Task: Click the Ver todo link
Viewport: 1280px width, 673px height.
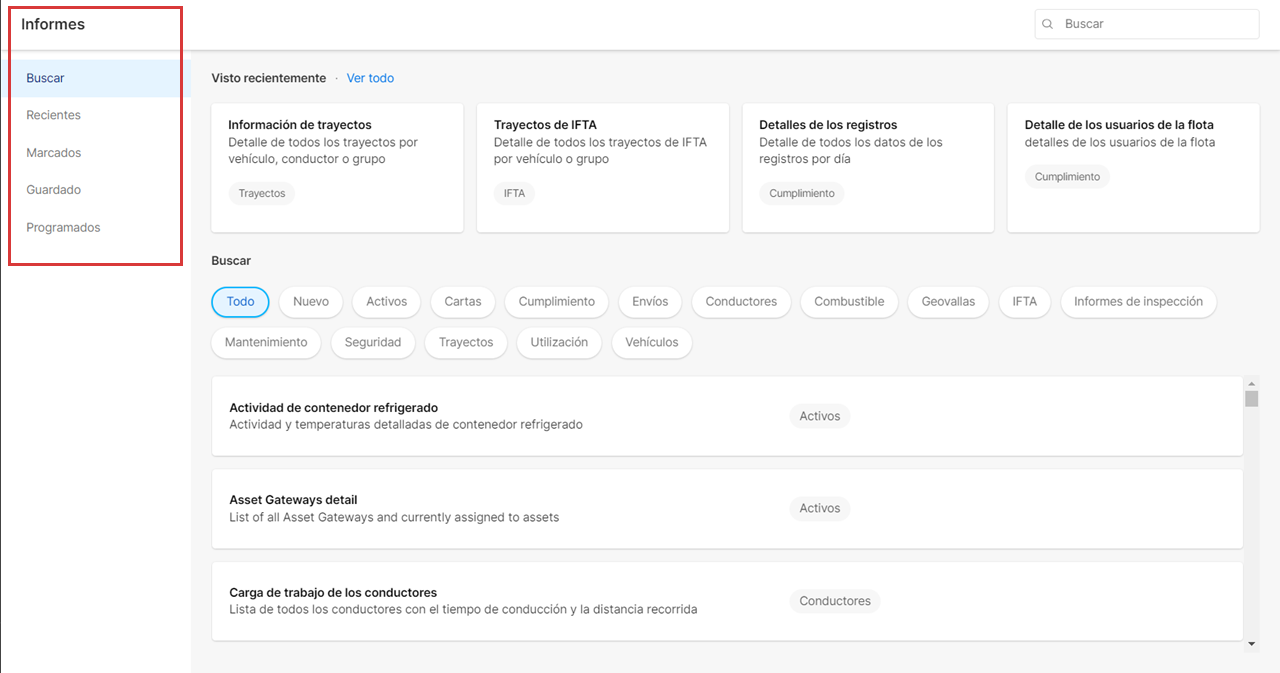Action: tap(370, 78)
